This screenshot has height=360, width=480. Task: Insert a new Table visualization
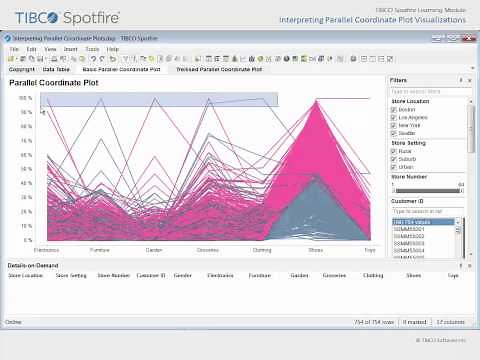209,59
